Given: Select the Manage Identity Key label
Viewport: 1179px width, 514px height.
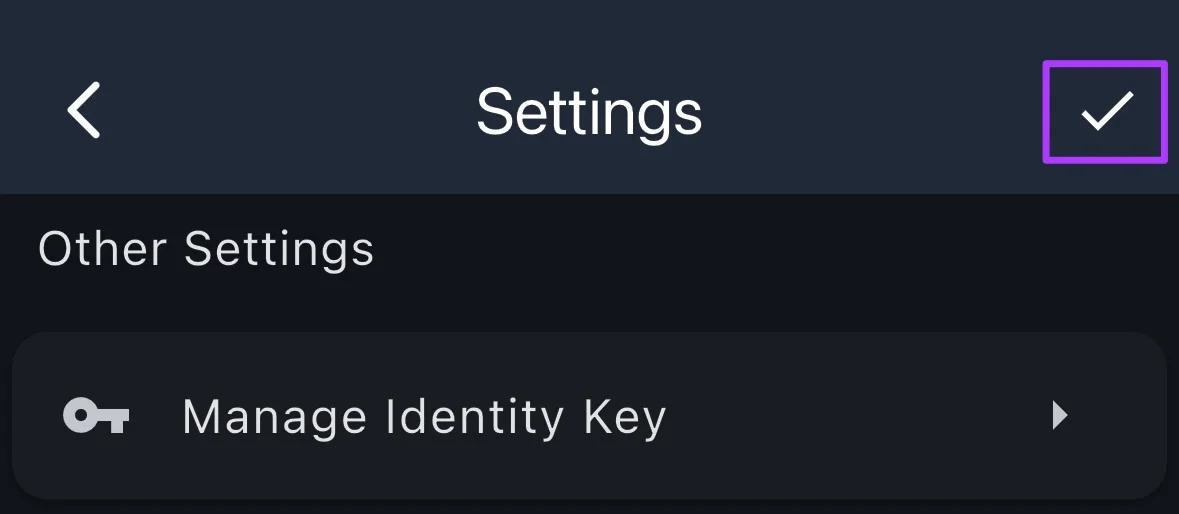Looking at the screenshot, I should [424, 416].
